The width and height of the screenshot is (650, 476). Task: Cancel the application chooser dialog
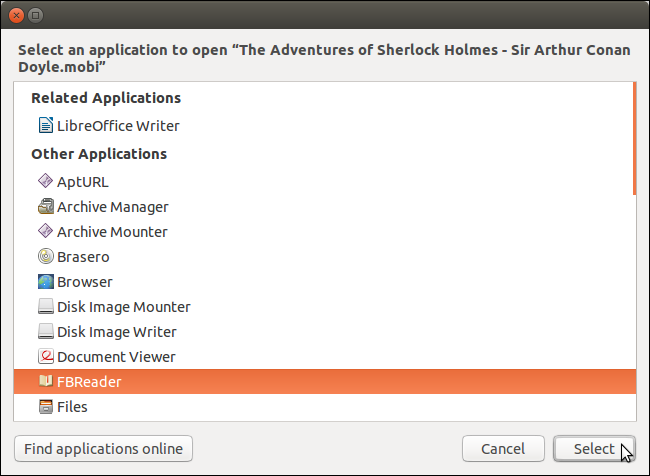point(503,448)
